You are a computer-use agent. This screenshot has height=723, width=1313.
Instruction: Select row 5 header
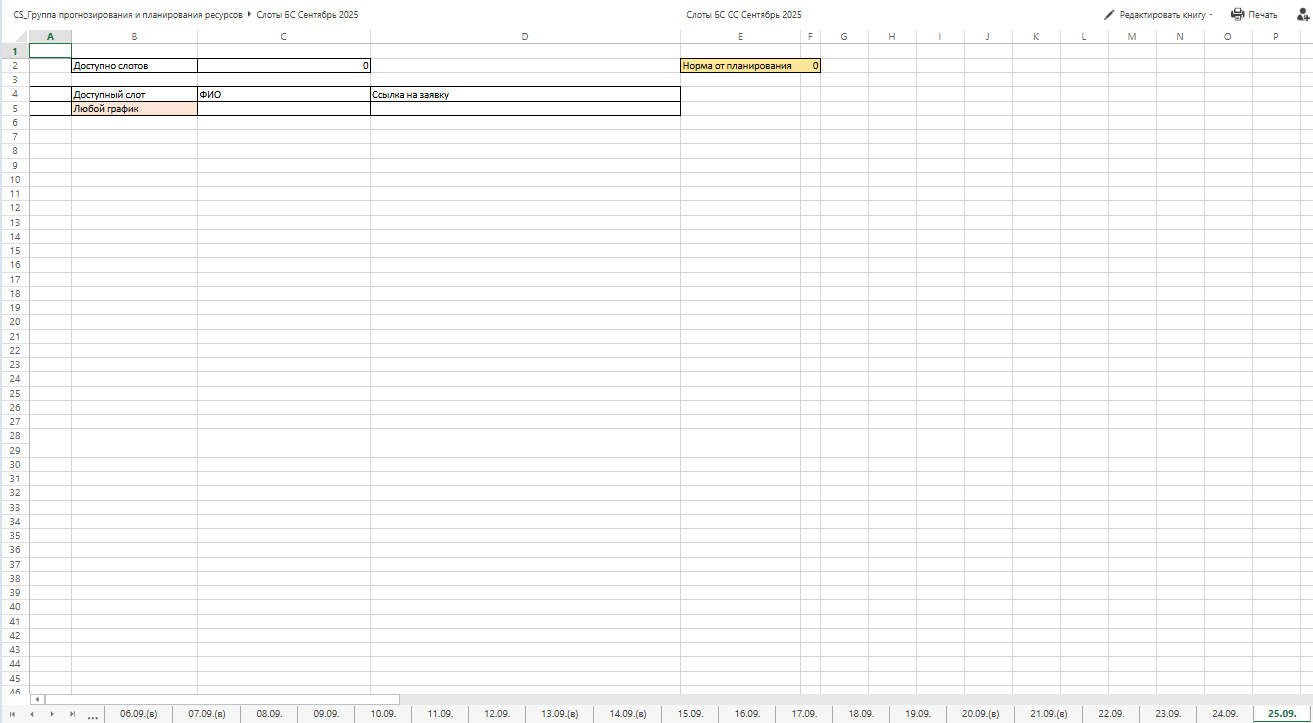(x=15, y=108)
